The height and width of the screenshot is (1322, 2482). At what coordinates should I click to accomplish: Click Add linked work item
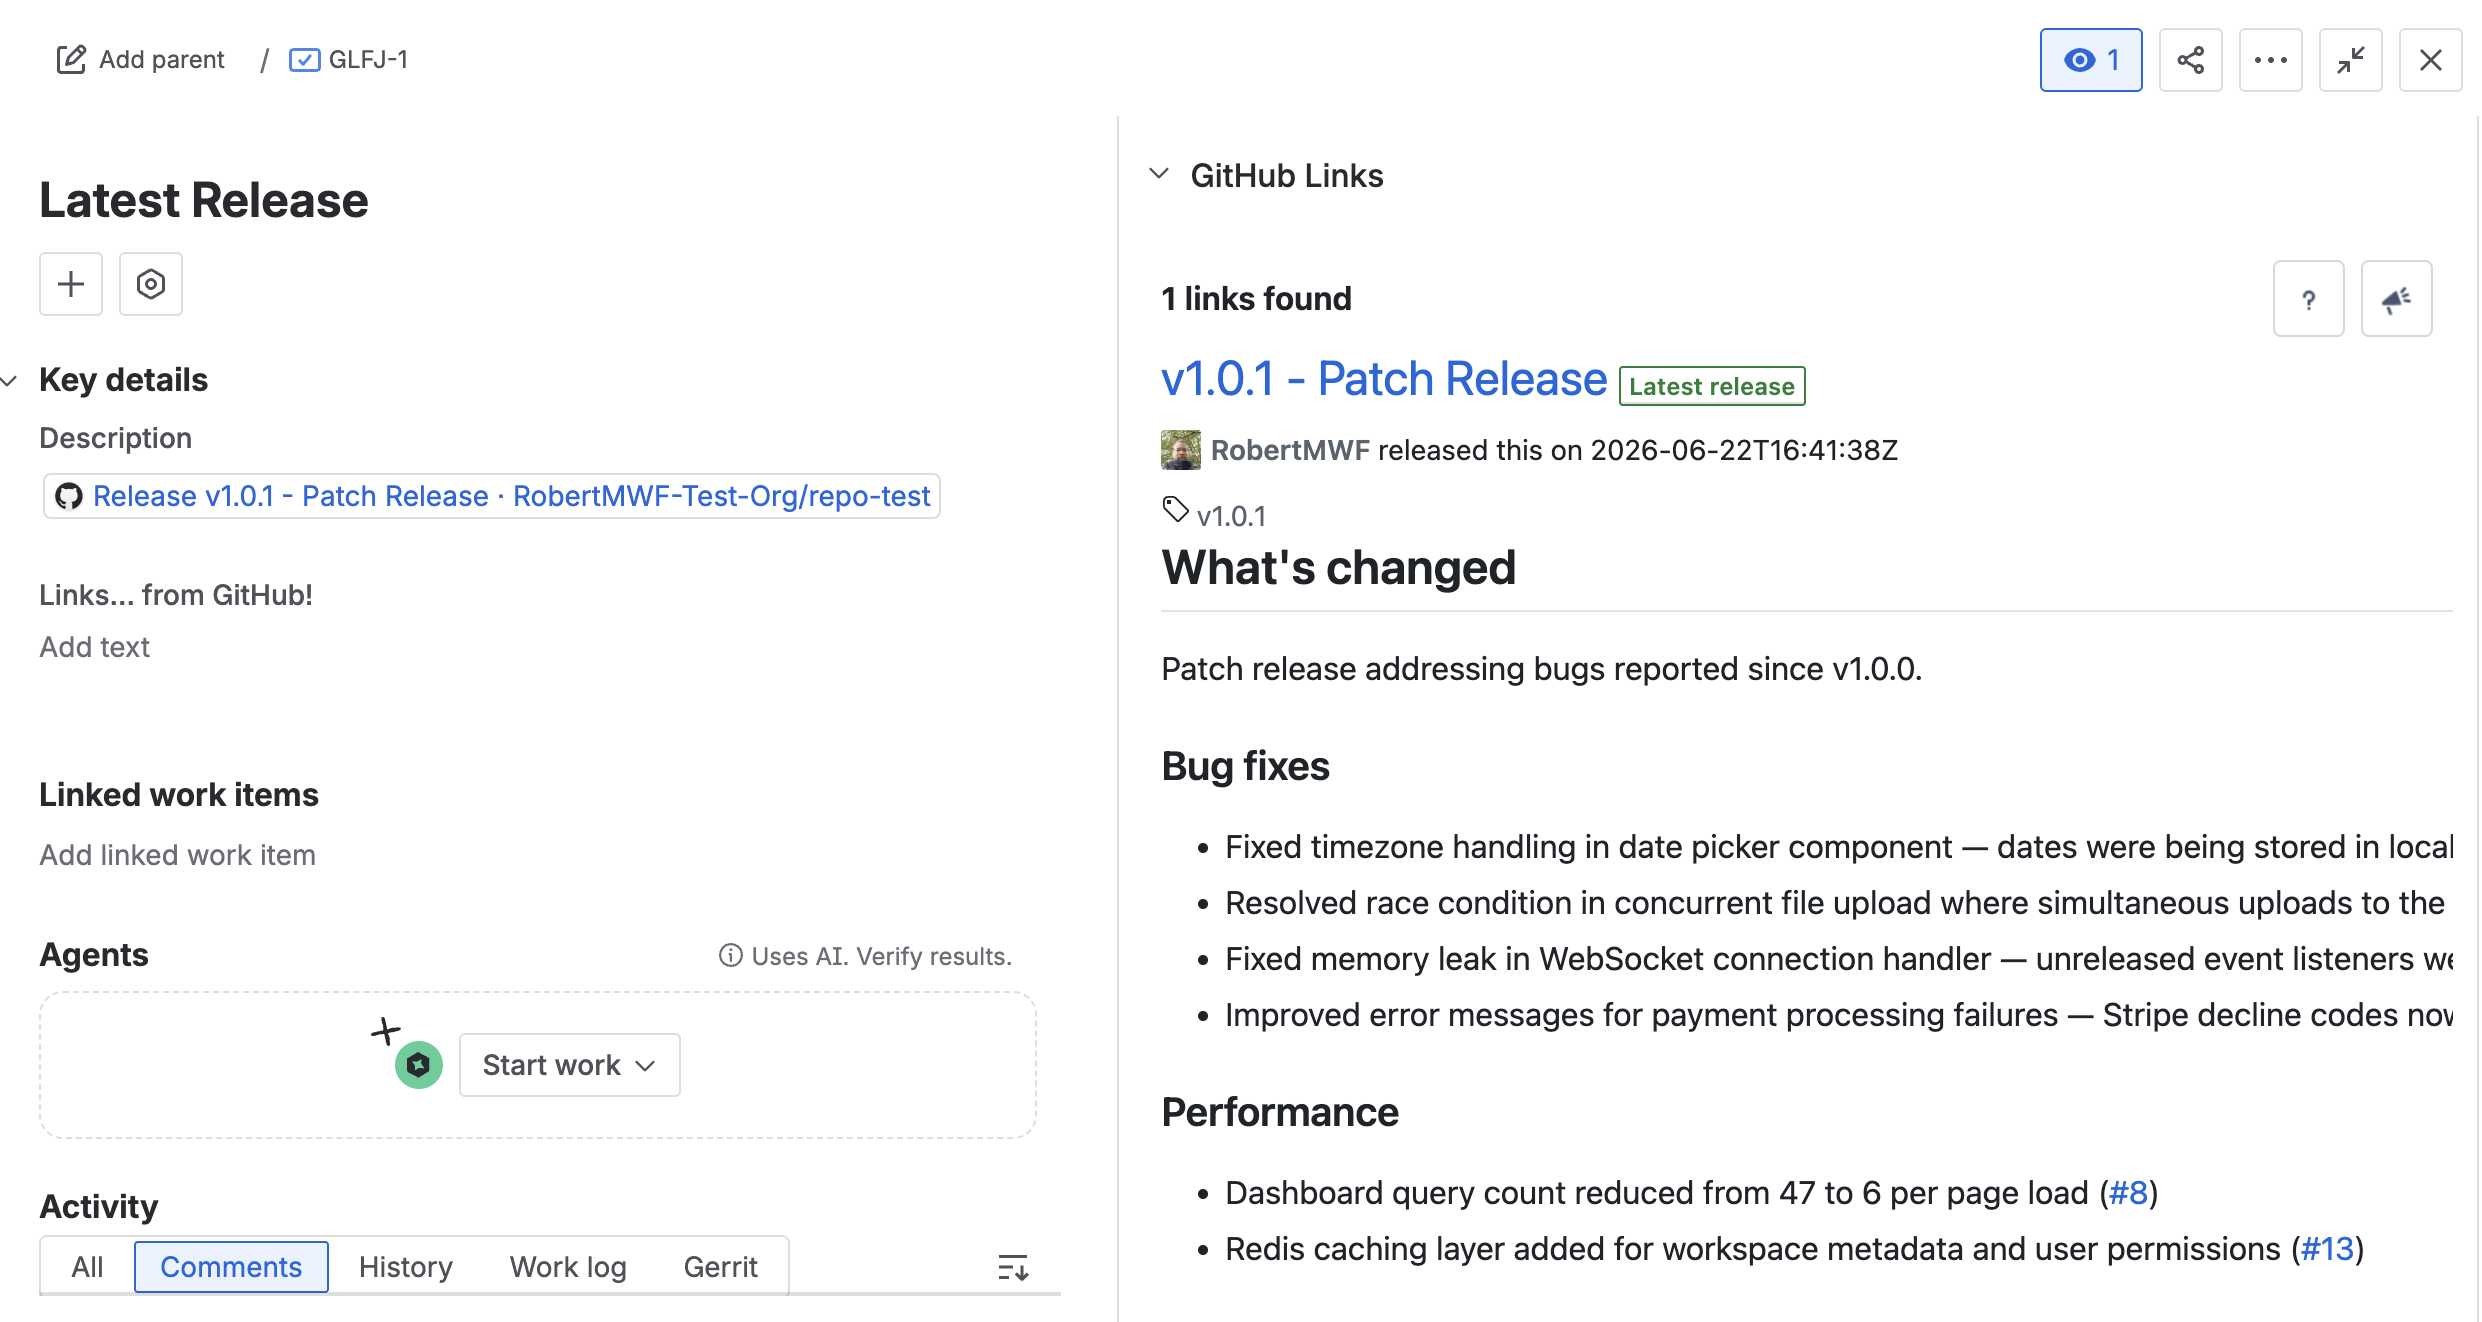178,855
